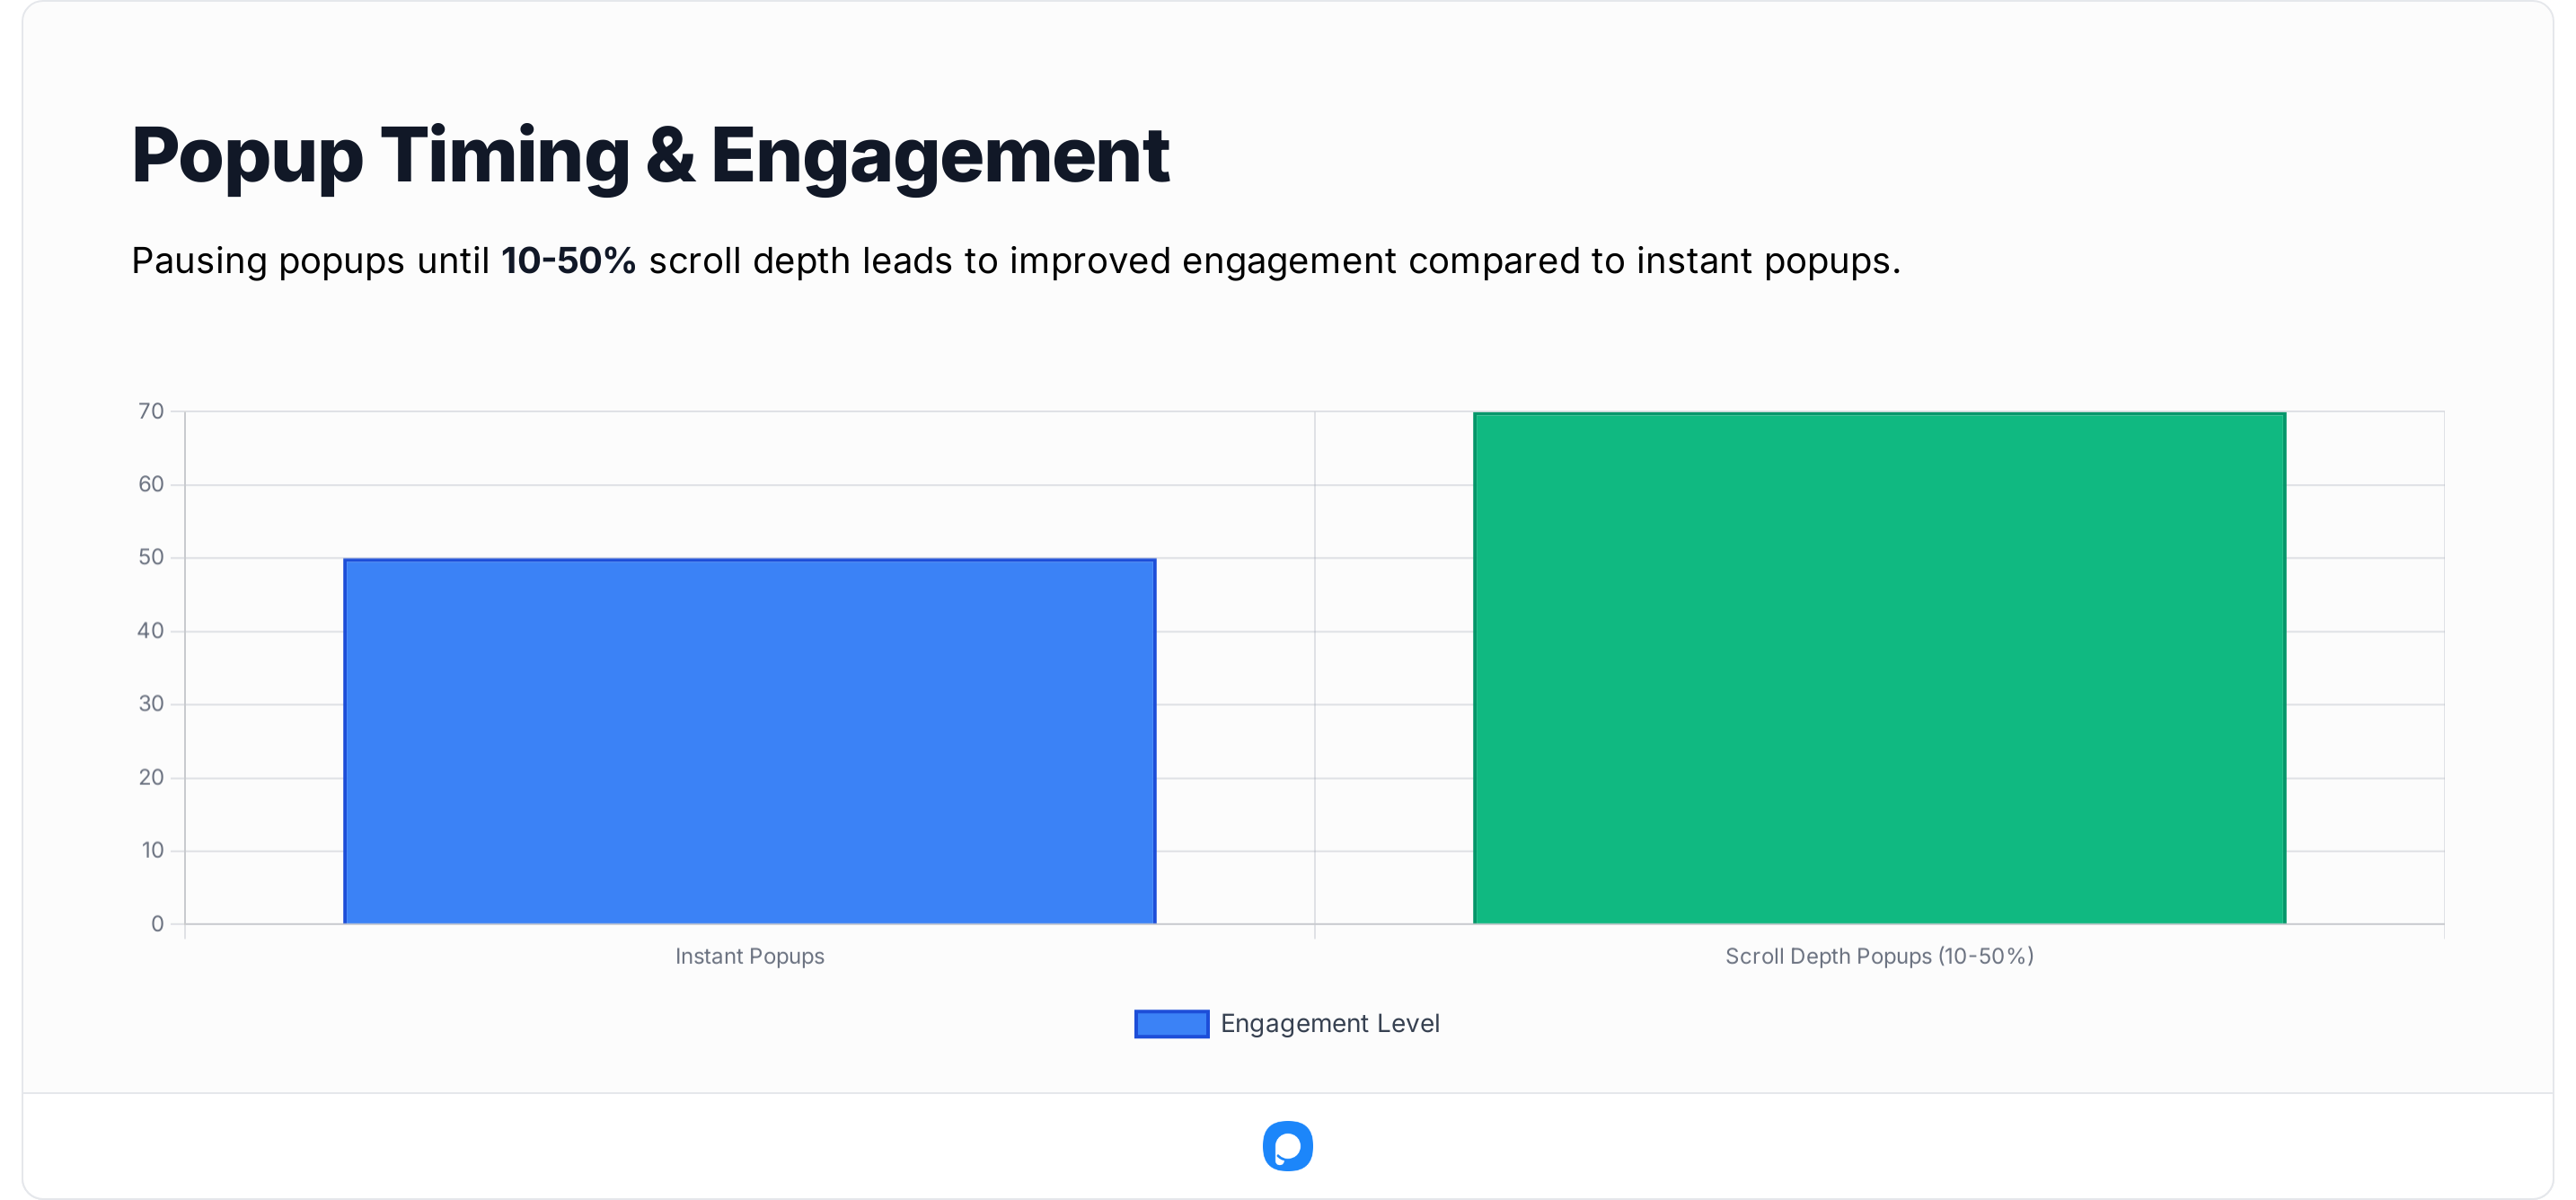Click the Scroll Depth Popups (10-50%) label
The width and height of the screenshot is (2576, 1200).
point(1879,956)
